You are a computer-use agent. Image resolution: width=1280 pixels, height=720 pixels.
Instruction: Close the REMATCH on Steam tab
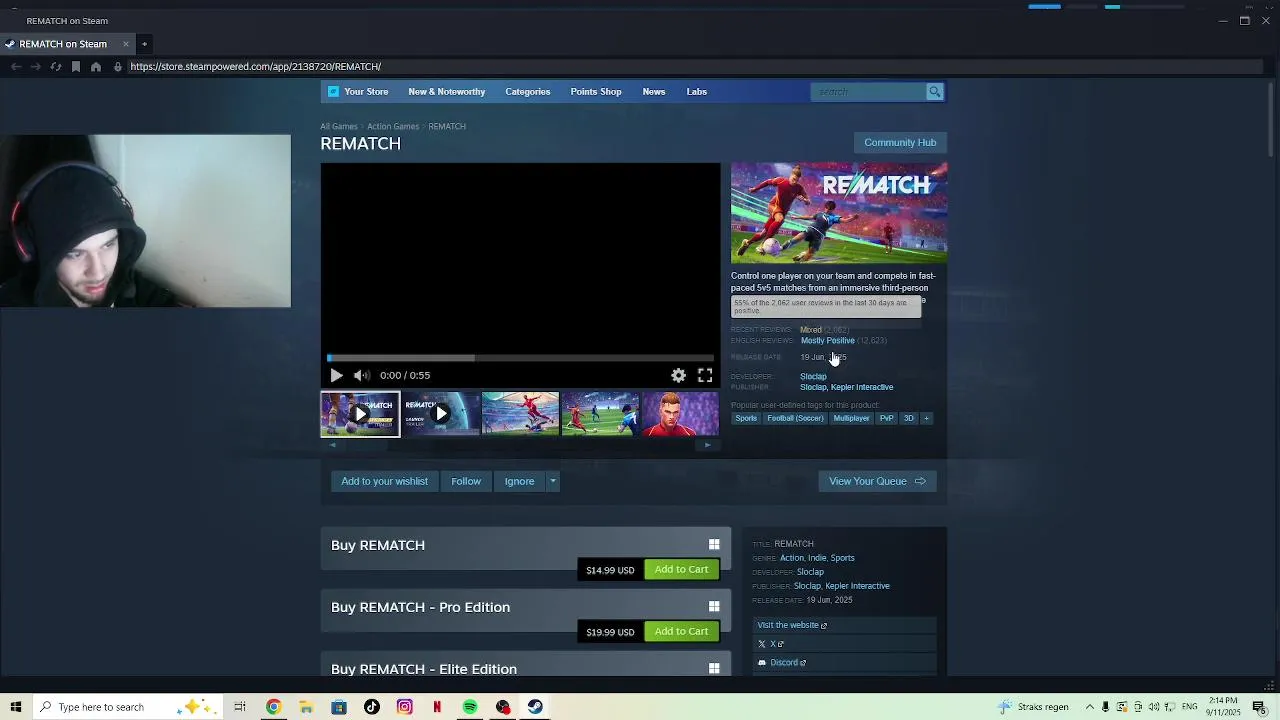126,44
